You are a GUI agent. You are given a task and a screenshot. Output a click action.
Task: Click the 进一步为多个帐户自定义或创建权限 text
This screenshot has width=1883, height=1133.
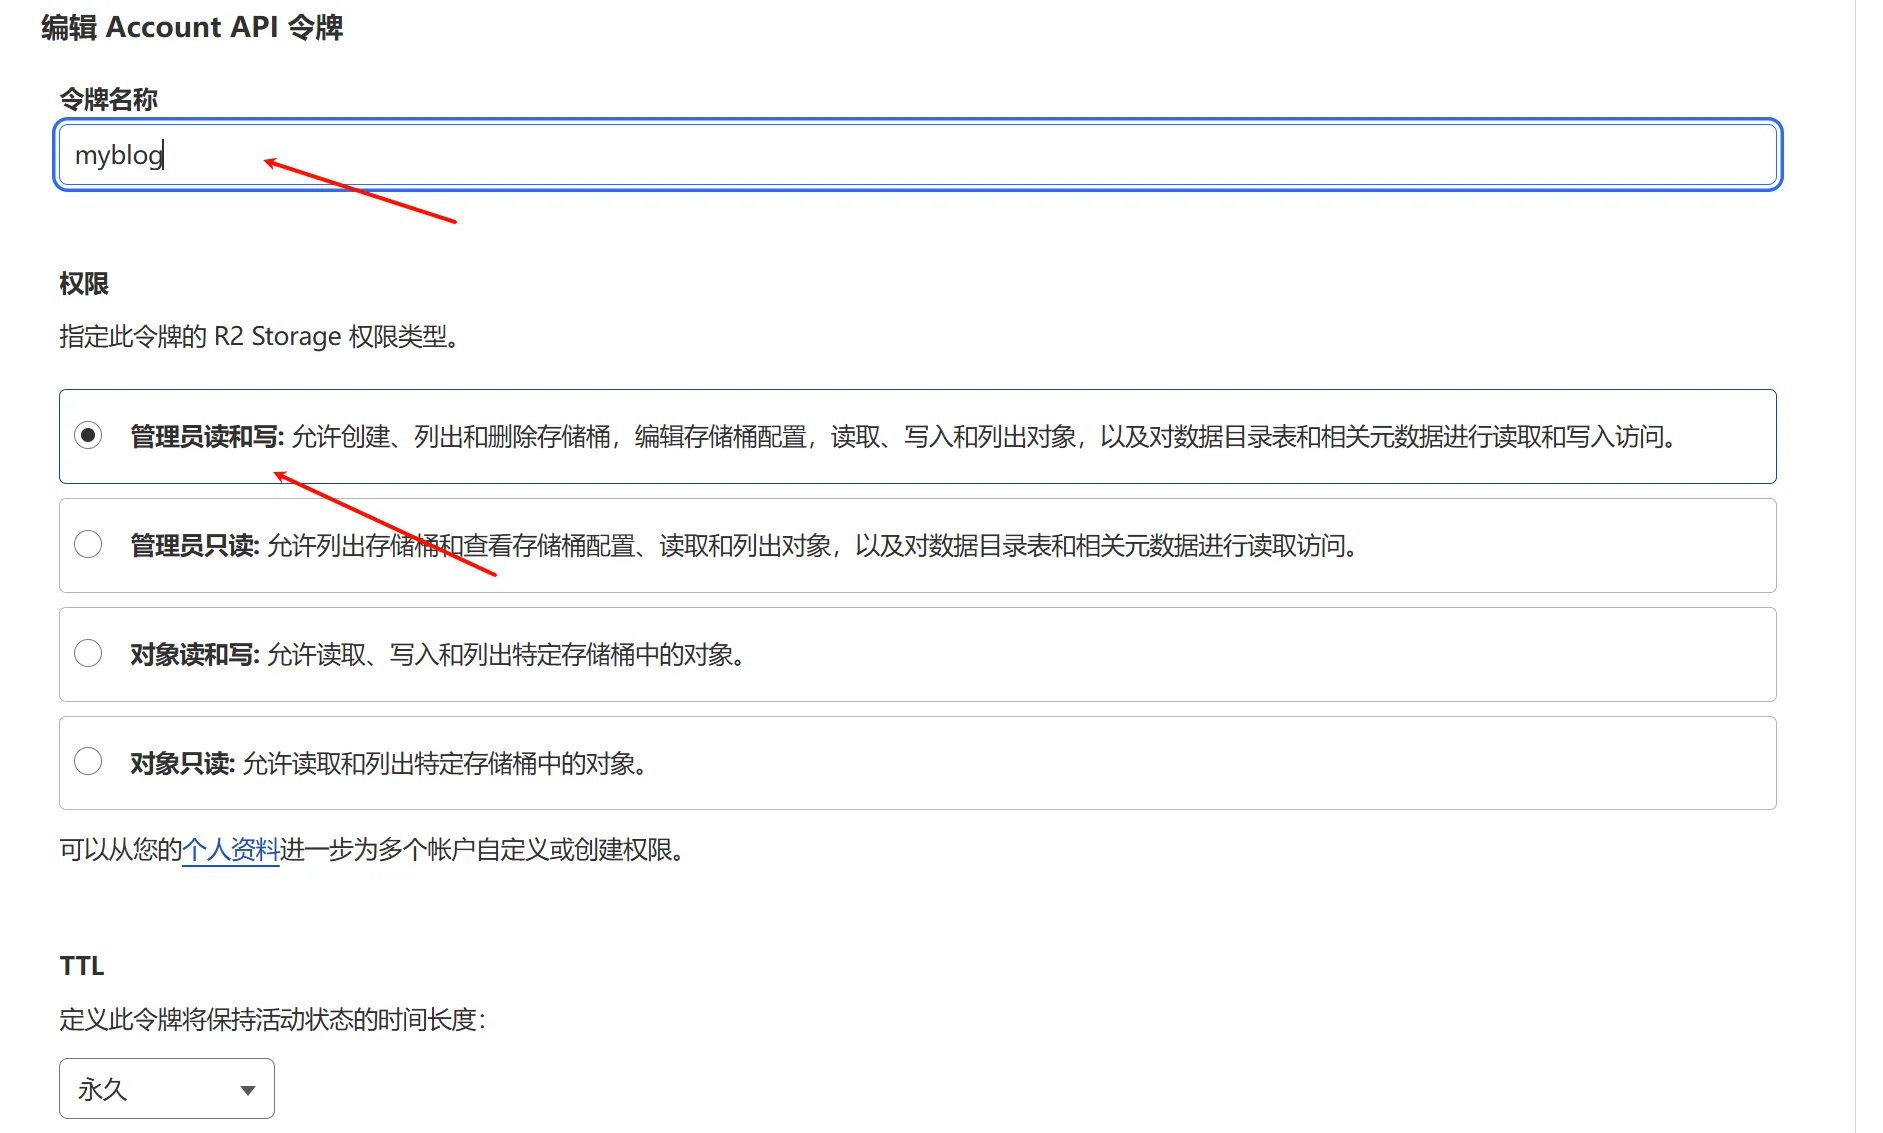click(482, 850)
